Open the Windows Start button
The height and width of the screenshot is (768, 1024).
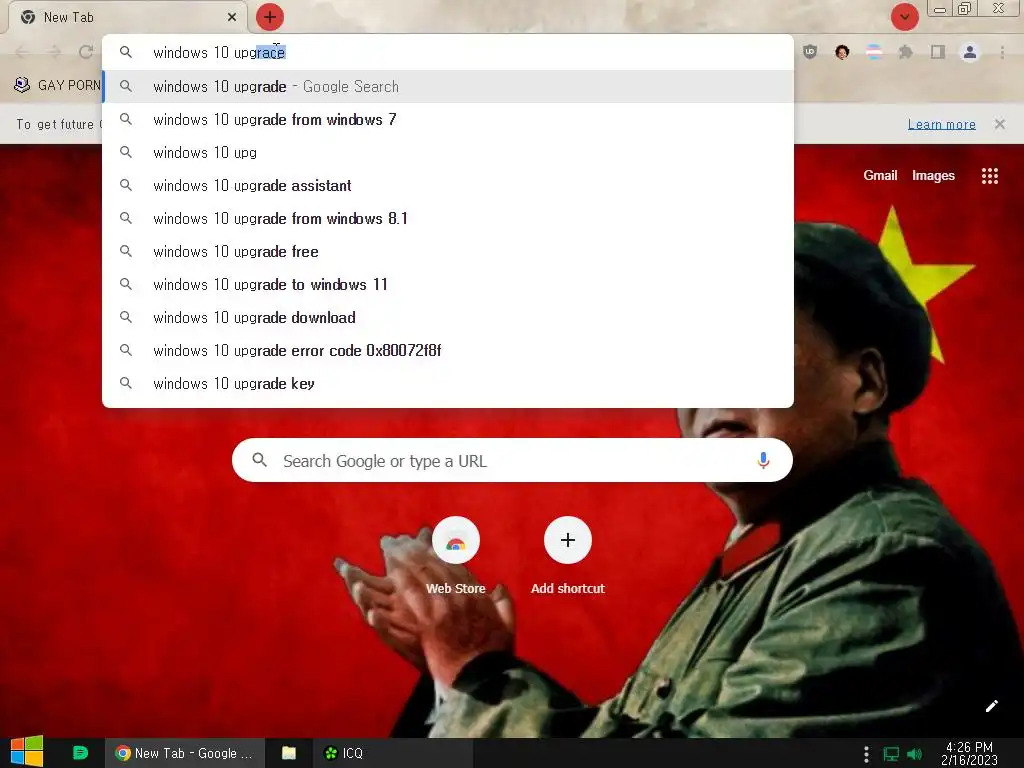[27, 752]
